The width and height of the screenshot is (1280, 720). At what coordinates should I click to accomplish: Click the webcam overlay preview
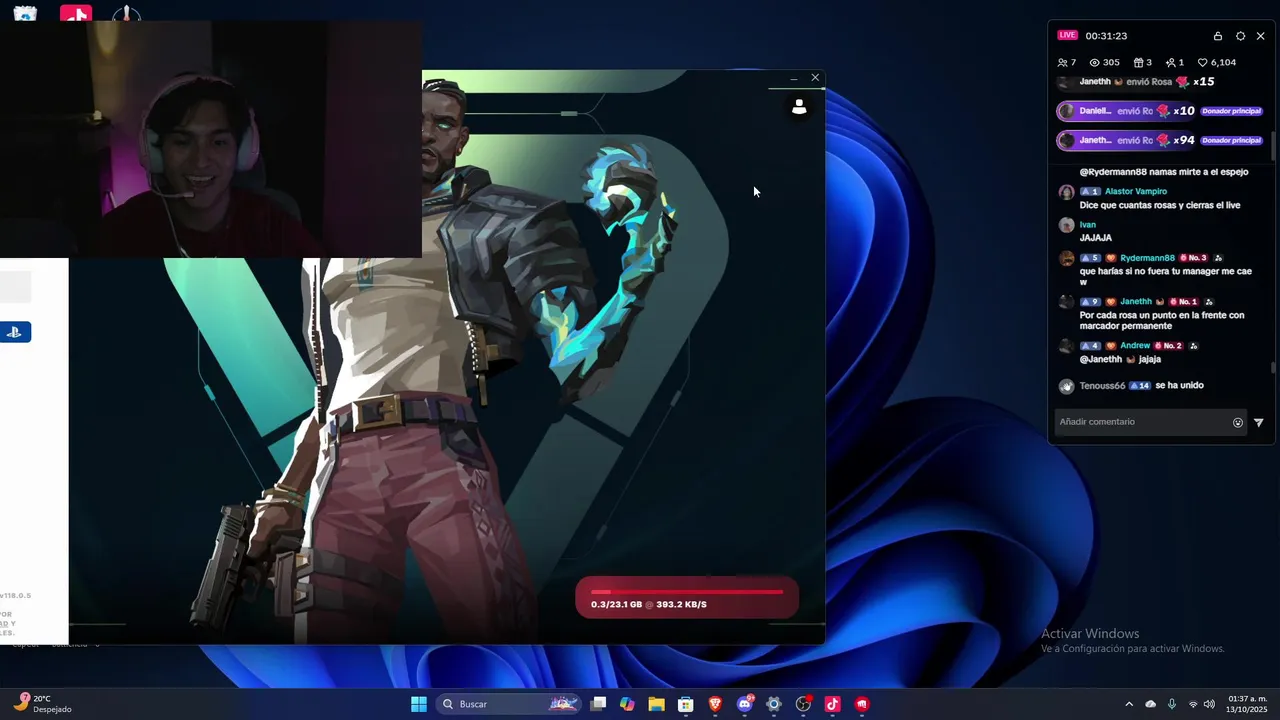tap(210, 140)
